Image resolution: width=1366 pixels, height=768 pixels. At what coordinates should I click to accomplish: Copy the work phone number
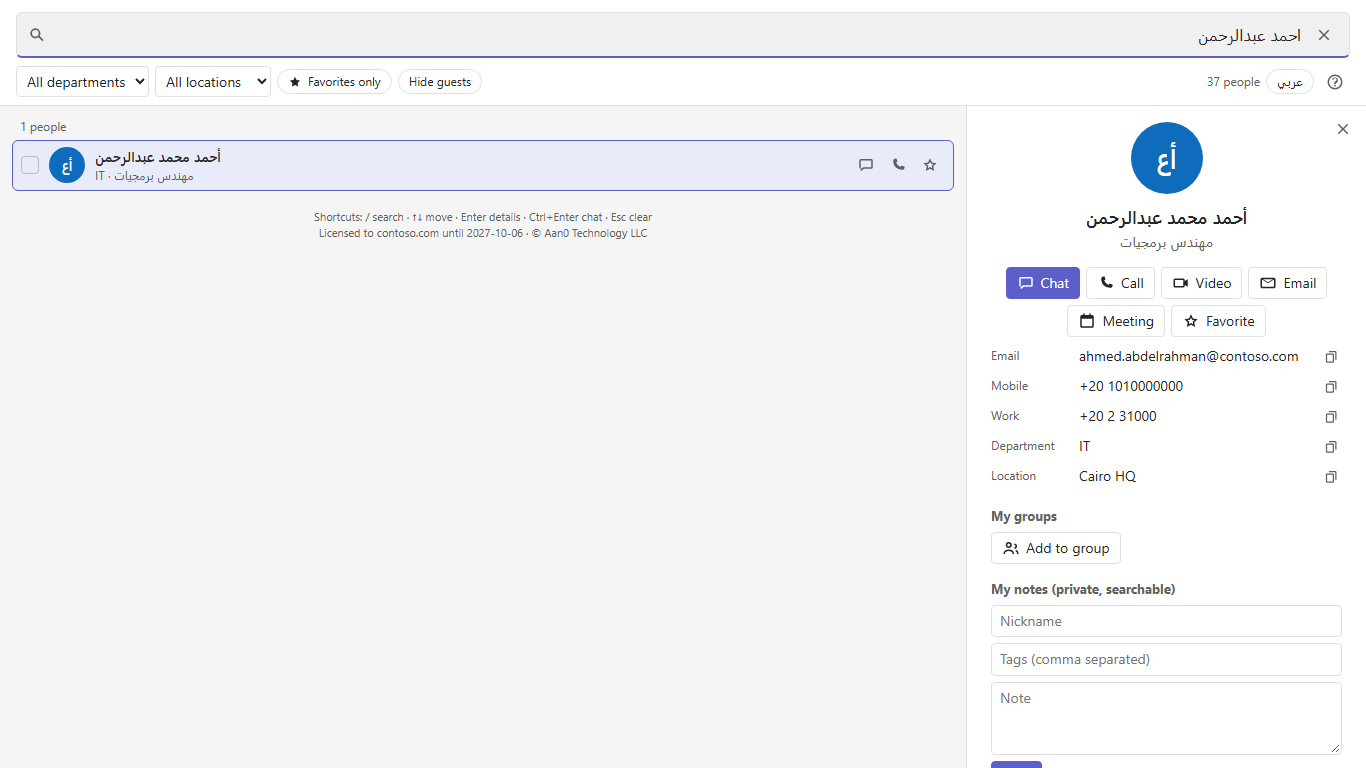(x=1331, y=417)
